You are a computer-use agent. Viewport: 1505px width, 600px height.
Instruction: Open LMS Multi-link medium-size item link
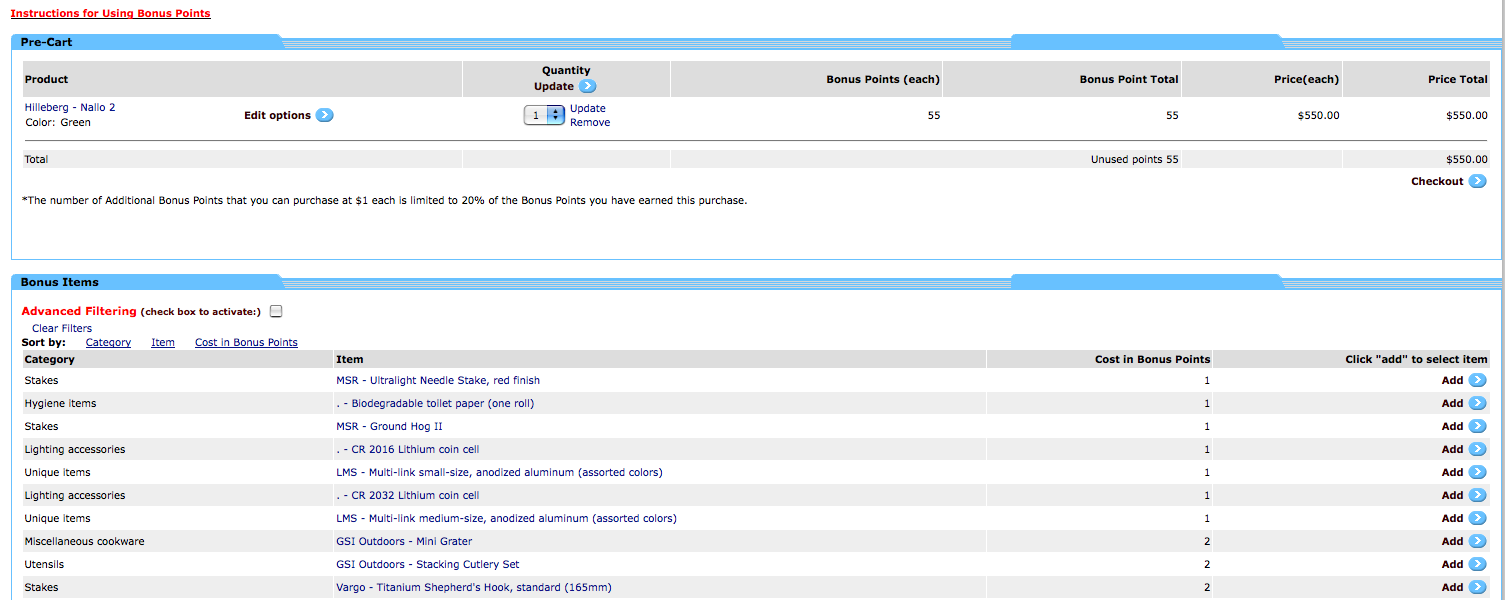pyautogui.click(x=506, y=518)
